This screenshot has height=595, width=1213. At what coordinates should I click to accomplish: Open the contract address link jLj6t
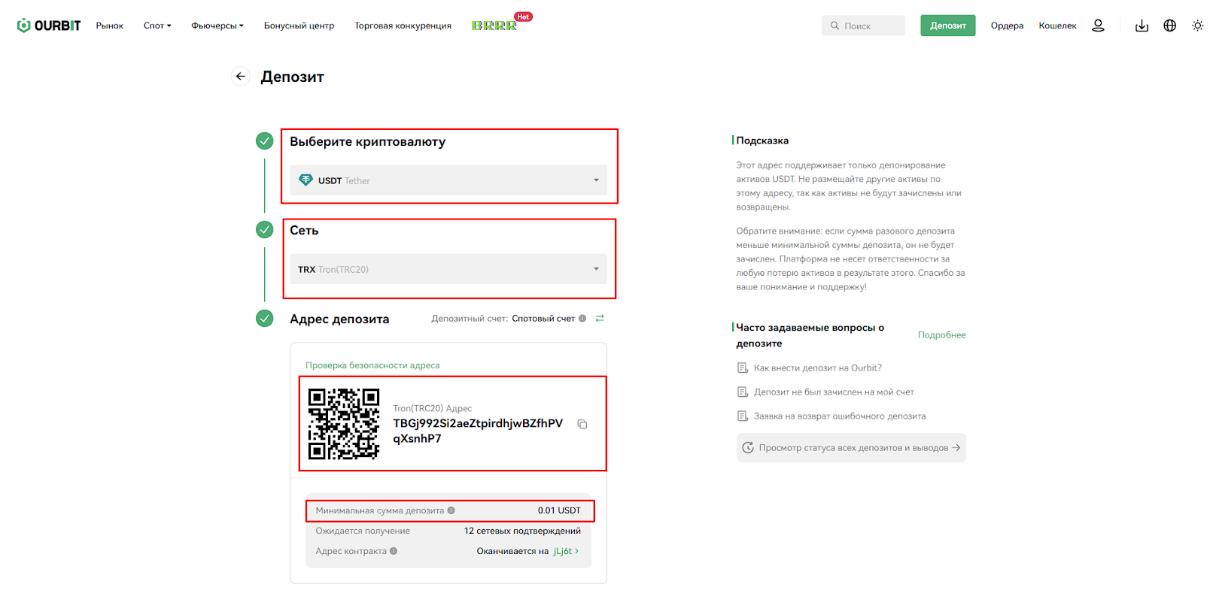coord(566,551)
